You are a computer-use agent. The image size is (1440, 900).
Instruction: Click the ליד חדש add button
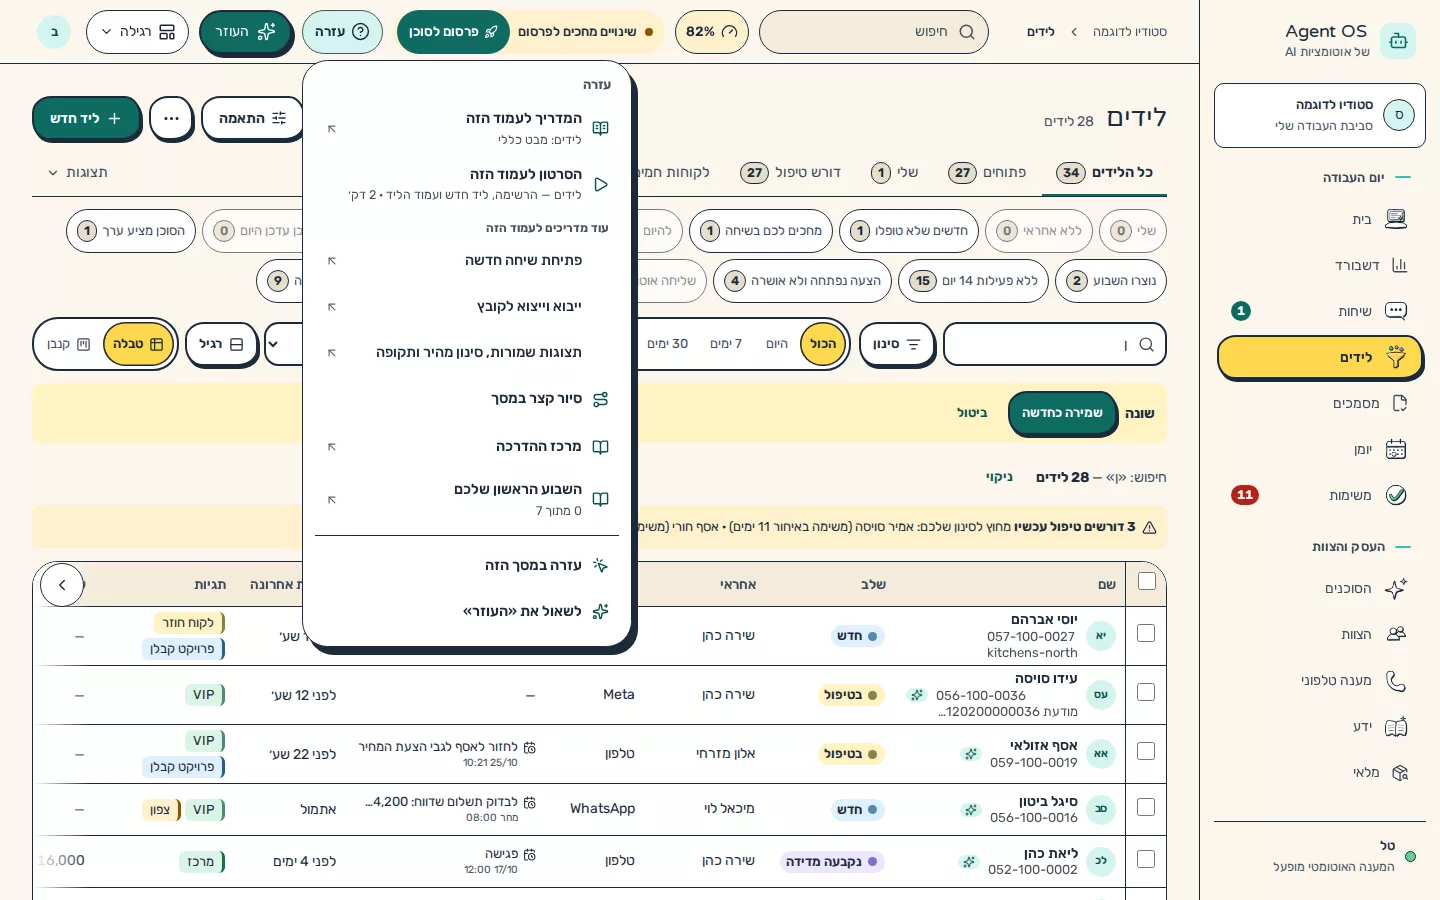click(x=85, y=118)
